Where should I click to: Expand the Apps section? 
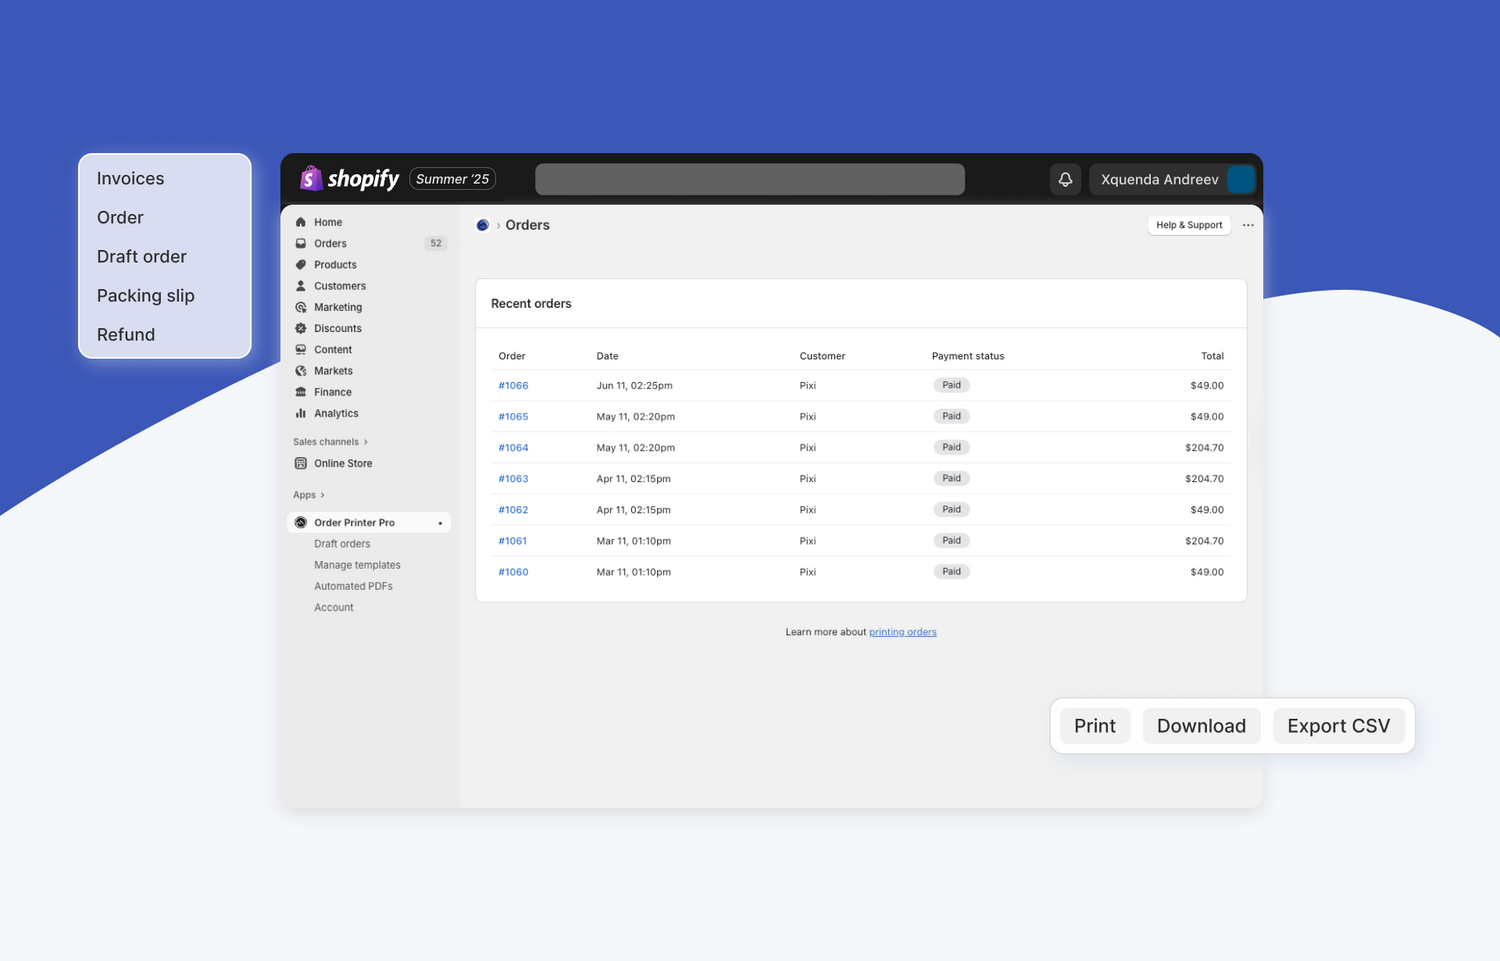click(x=309, y=494)
